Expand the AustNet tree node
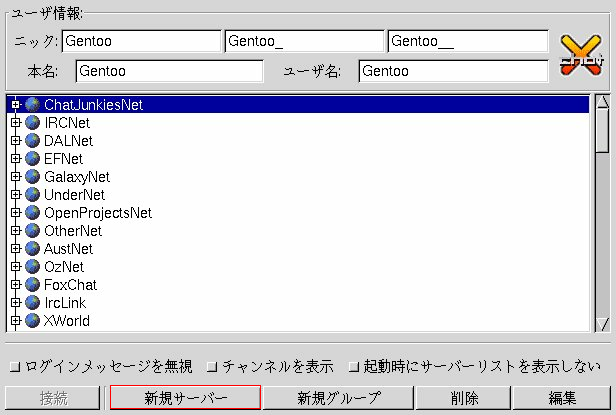 point(15,249)
